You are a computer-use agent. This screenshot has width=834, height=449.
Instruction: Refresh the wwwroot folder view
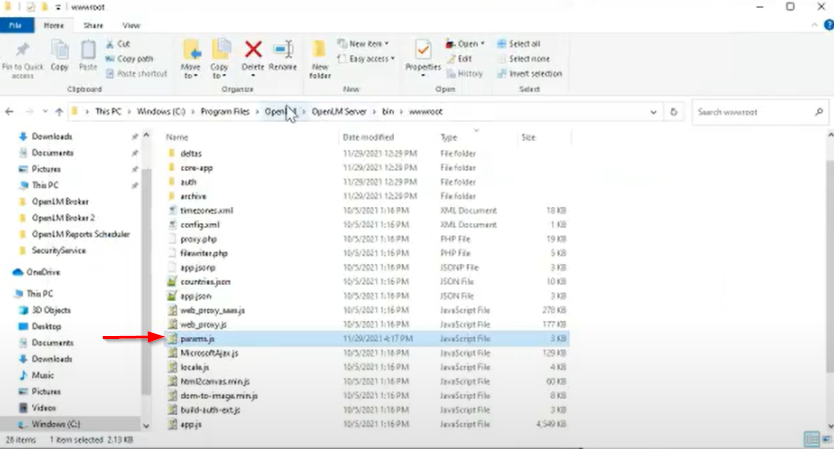[x=675, y=112]
